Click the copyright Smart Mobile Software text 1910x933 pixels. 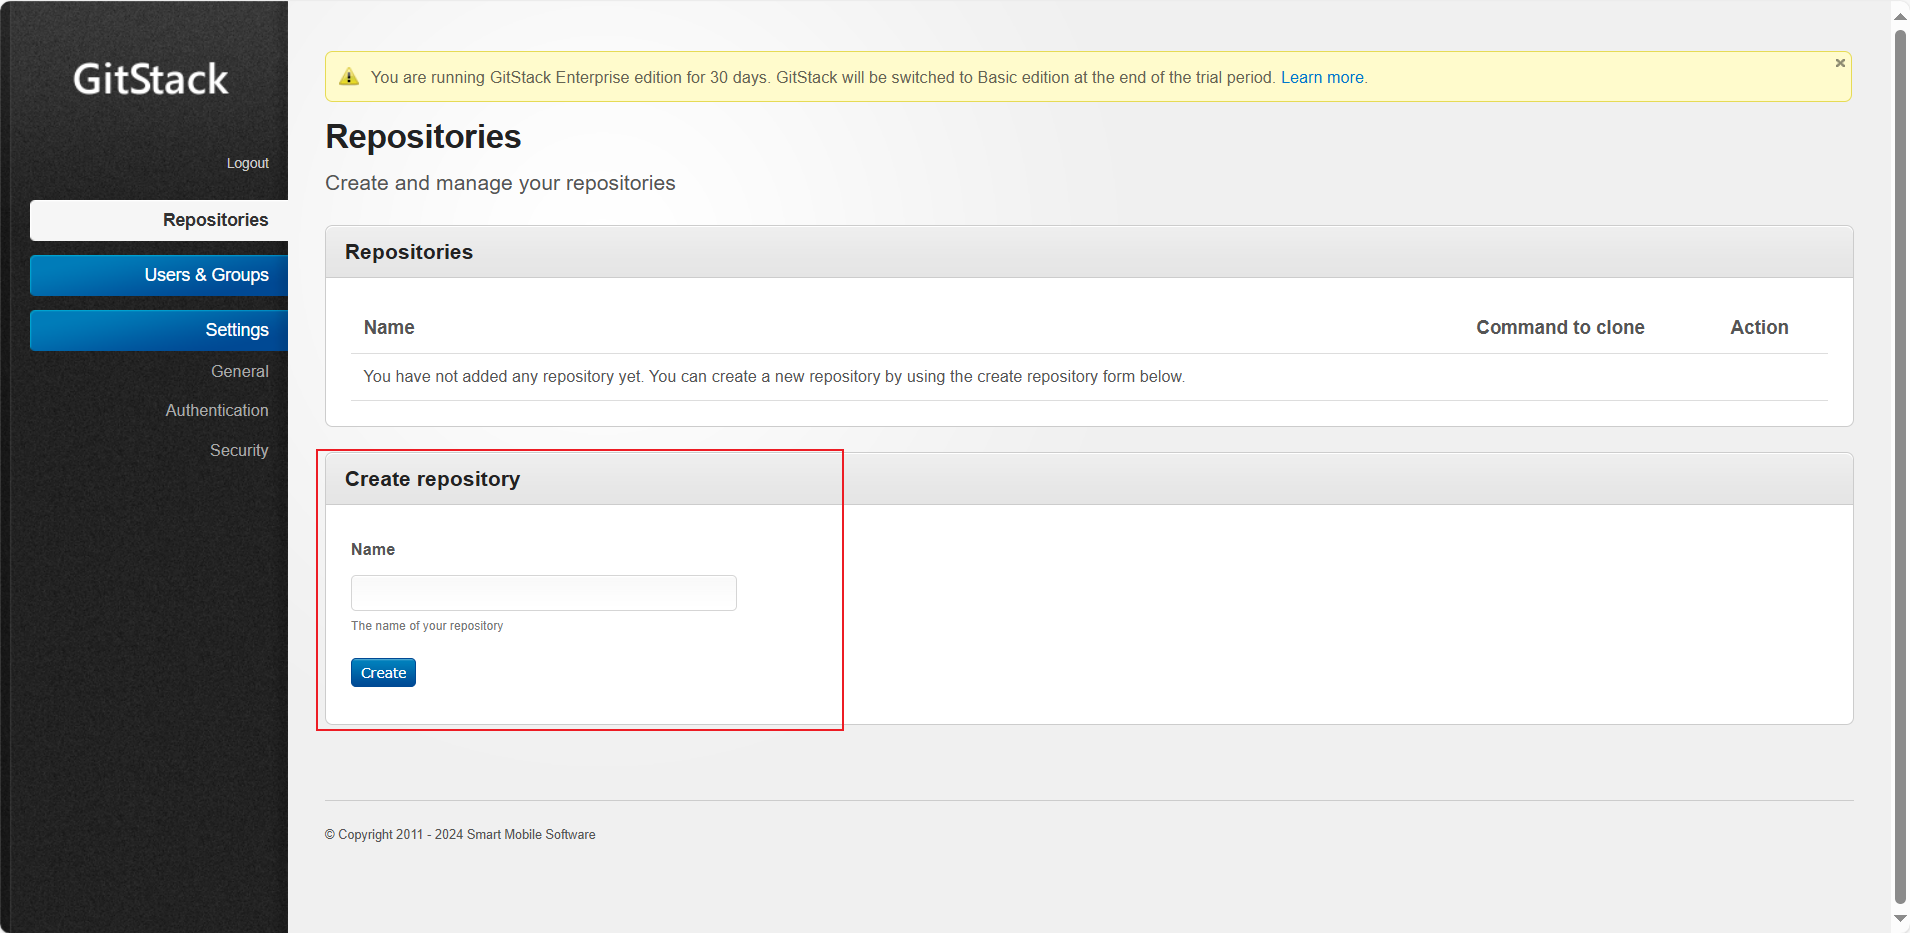(x=460, y=834)
